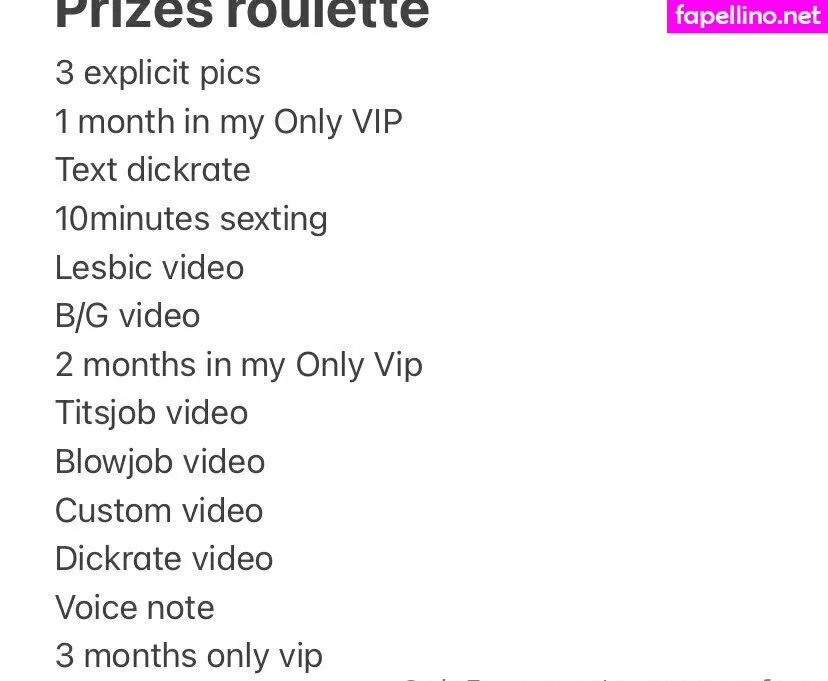
Task: Click "1 month" at the start of the second line
Action: pos(101,122)
